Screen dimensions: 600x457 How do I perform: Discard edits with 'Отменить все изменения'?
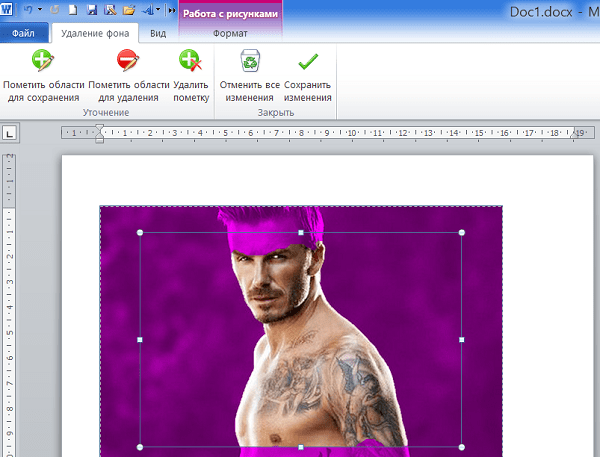click(x=247, y=63)
